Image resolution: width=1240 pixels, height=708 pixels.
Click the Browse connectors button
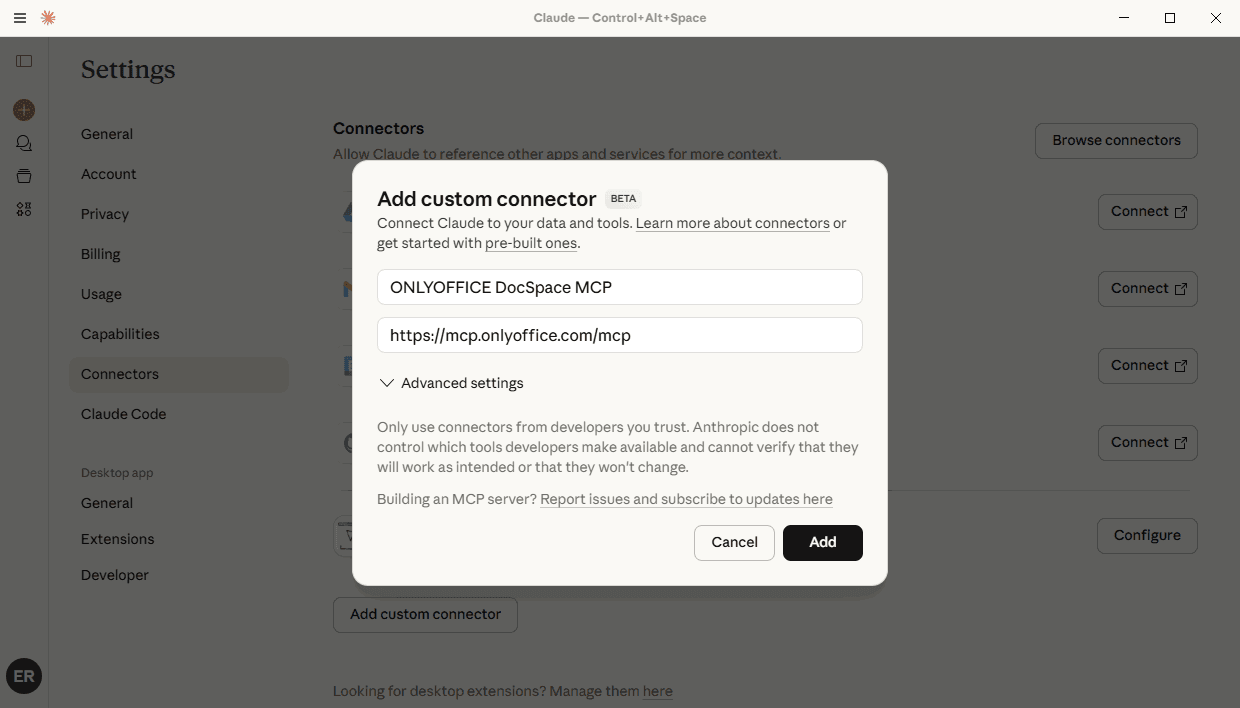[1116, 141]
